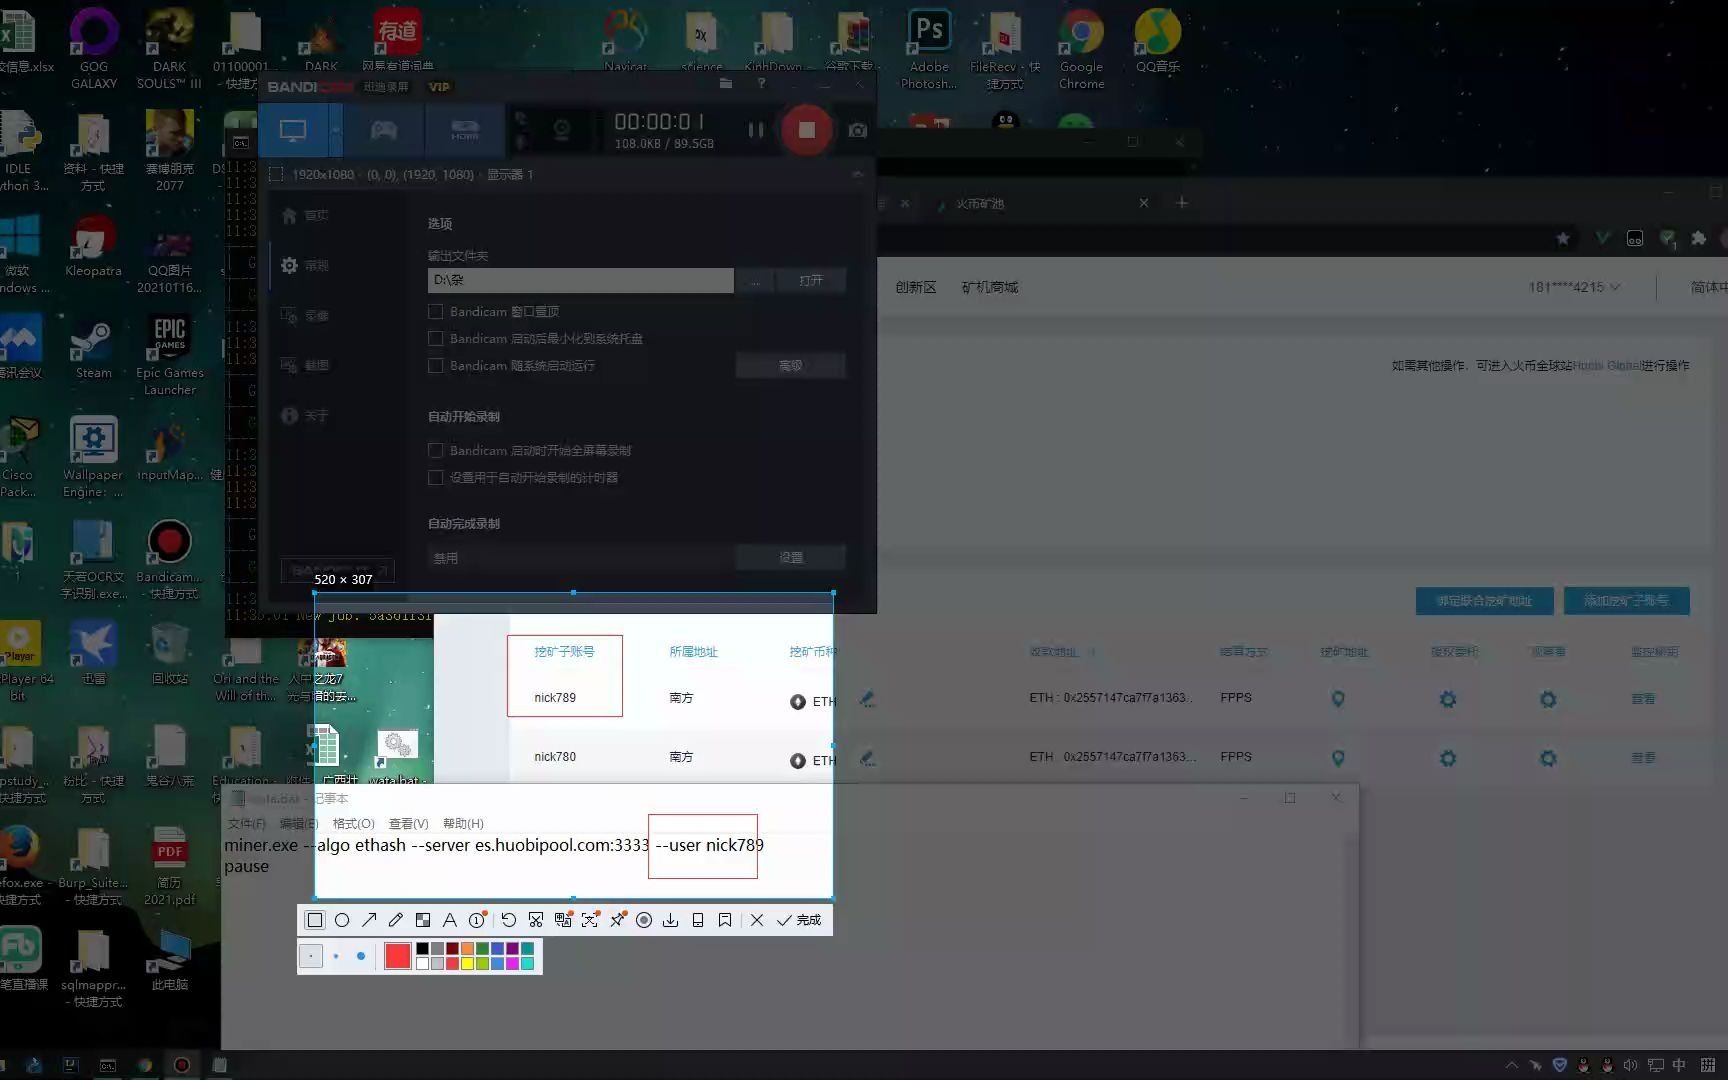Open Bandicam help question mark
This screenshot has height=1080, width=1728.
762,85
